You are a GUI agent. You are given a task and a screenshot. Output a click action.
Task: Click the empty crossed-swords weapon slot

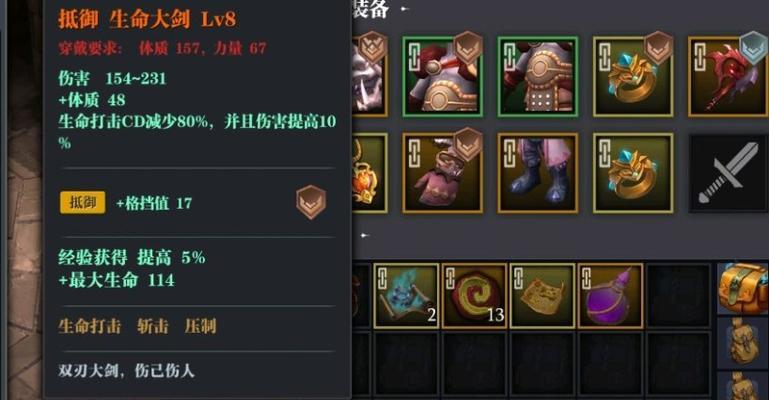coord(728,173)
